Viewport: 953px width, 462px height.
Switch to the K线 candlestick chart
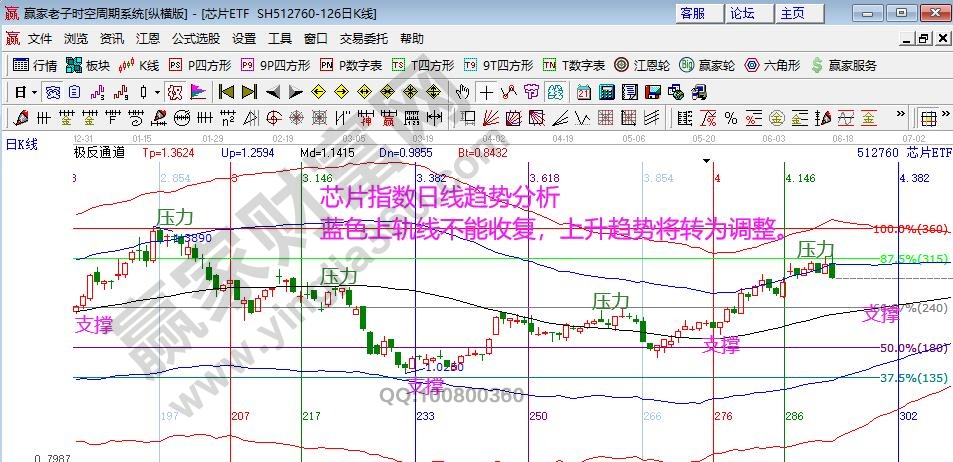click(139, 65)
